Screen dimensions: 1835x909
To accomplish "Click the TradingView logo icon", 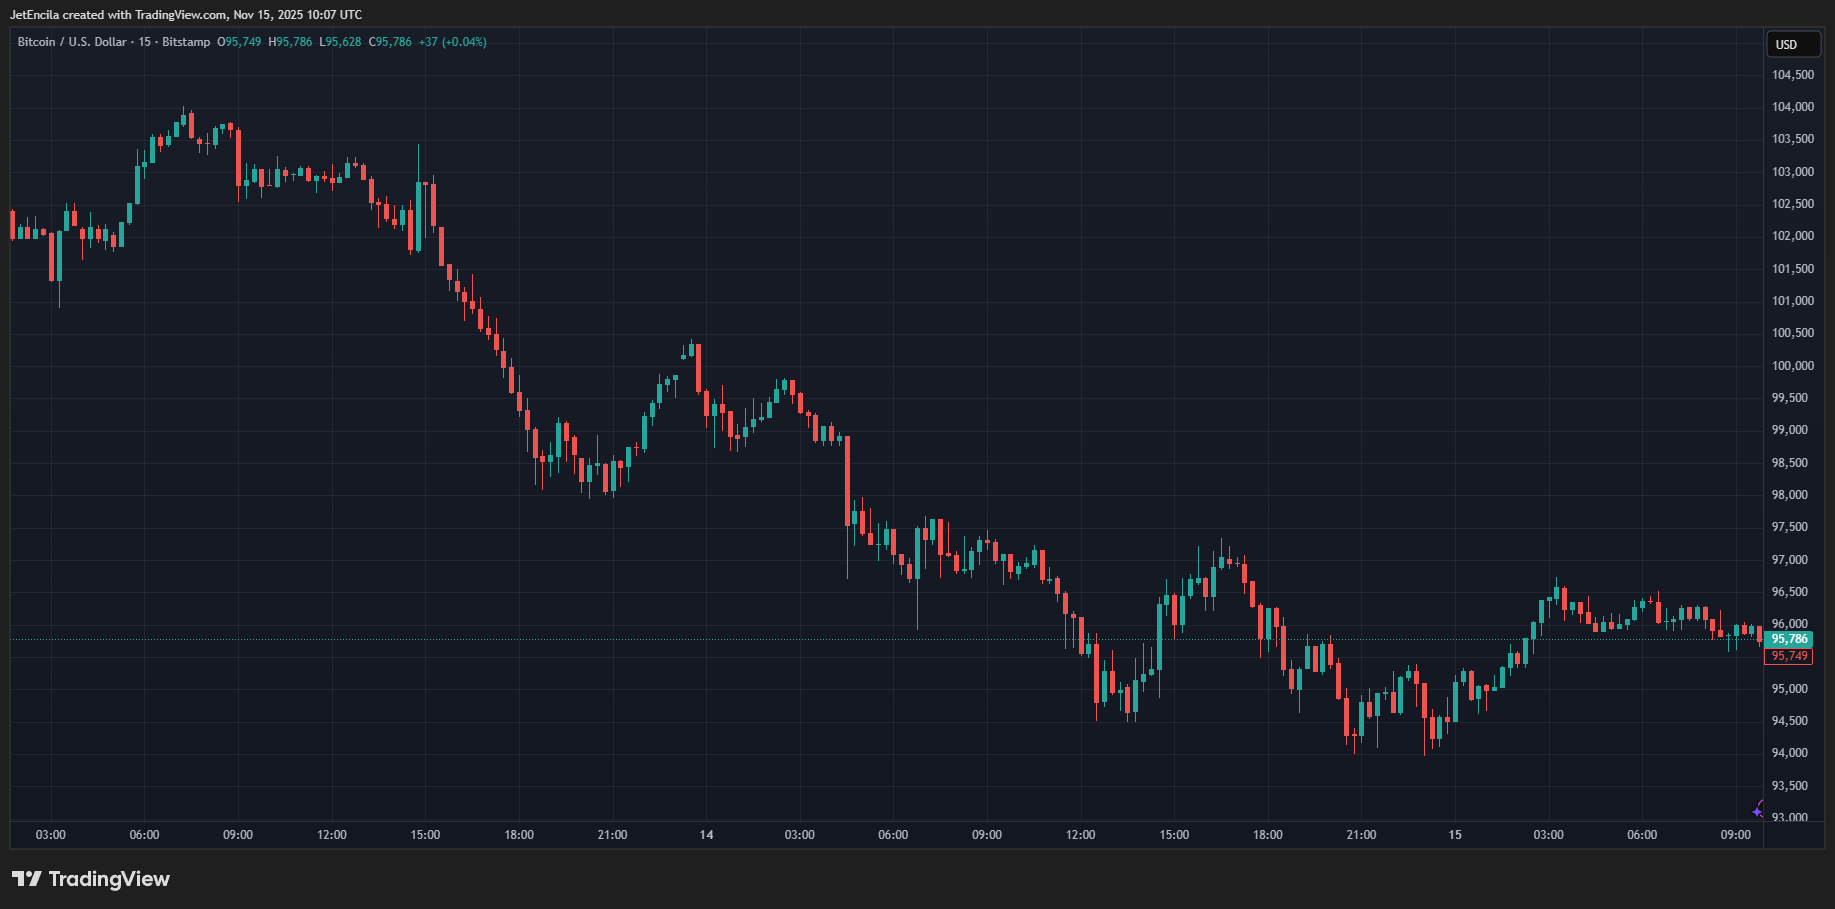I will coord(27,879).
